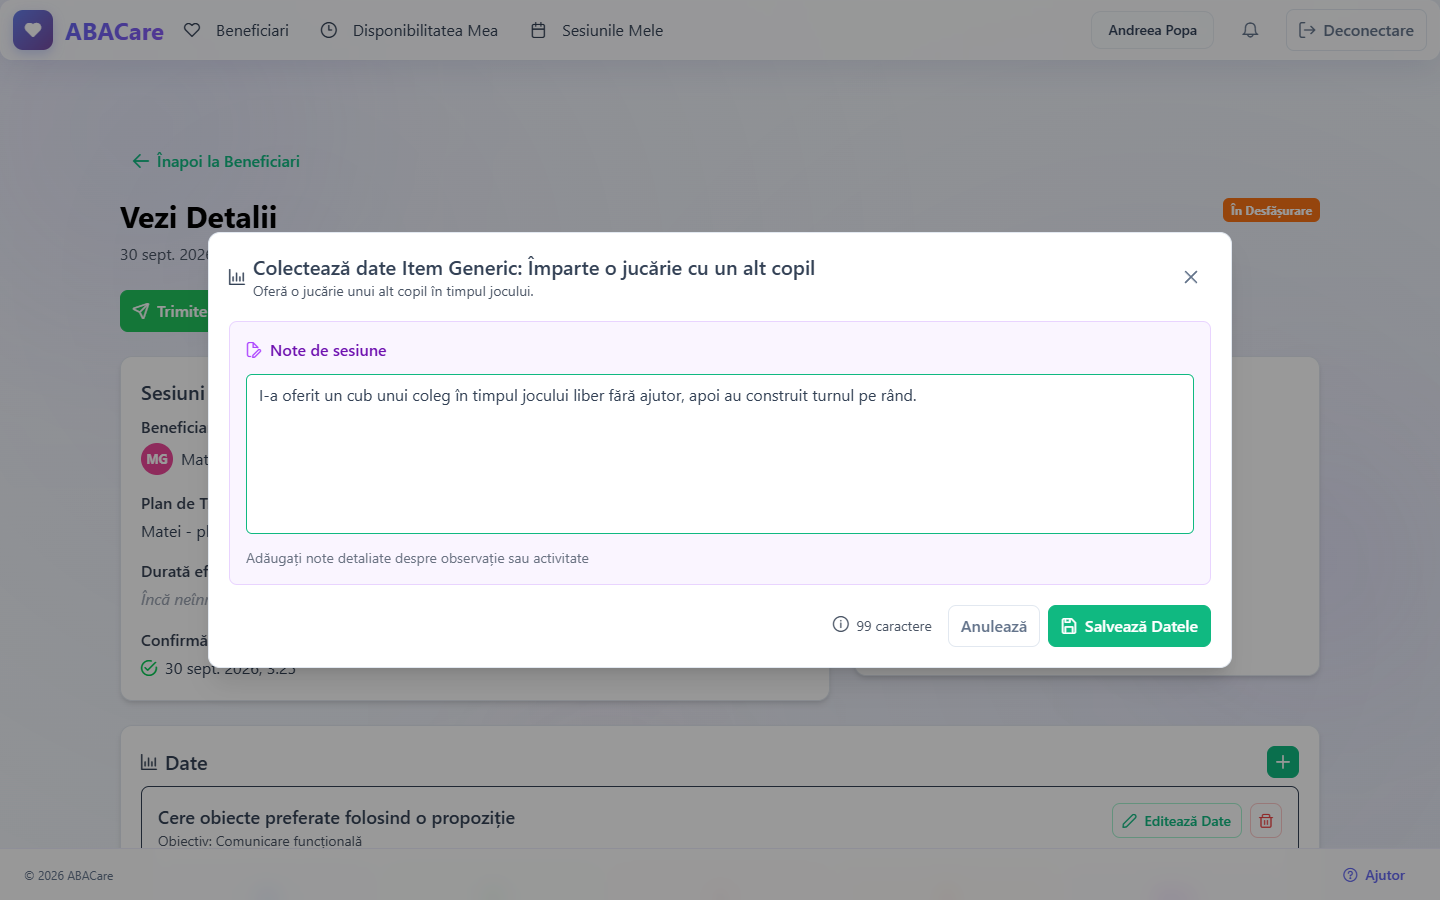Screen dimensions: 1440x900
Task: Open notifications bell icon
Action: tap(1250, 30)
